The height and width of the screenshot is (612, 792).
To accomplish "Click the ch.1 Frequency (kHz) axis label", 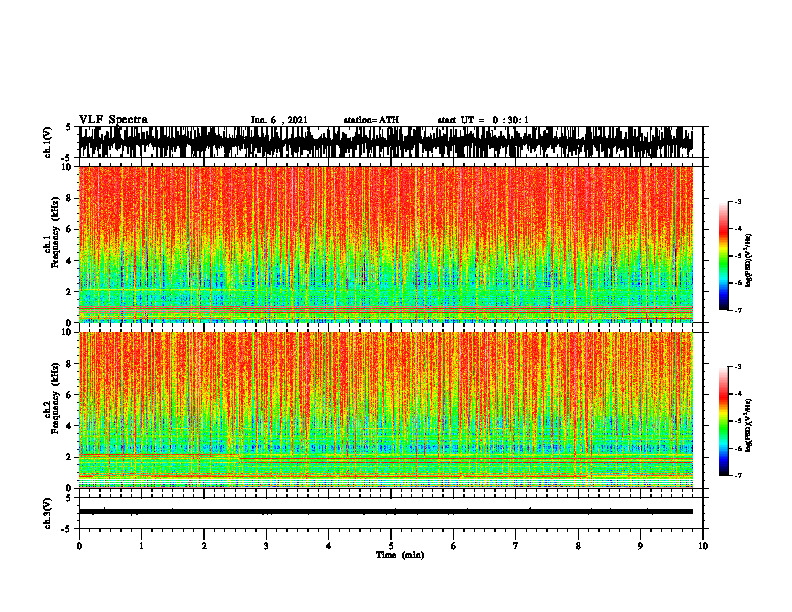I will click(52, 232).
